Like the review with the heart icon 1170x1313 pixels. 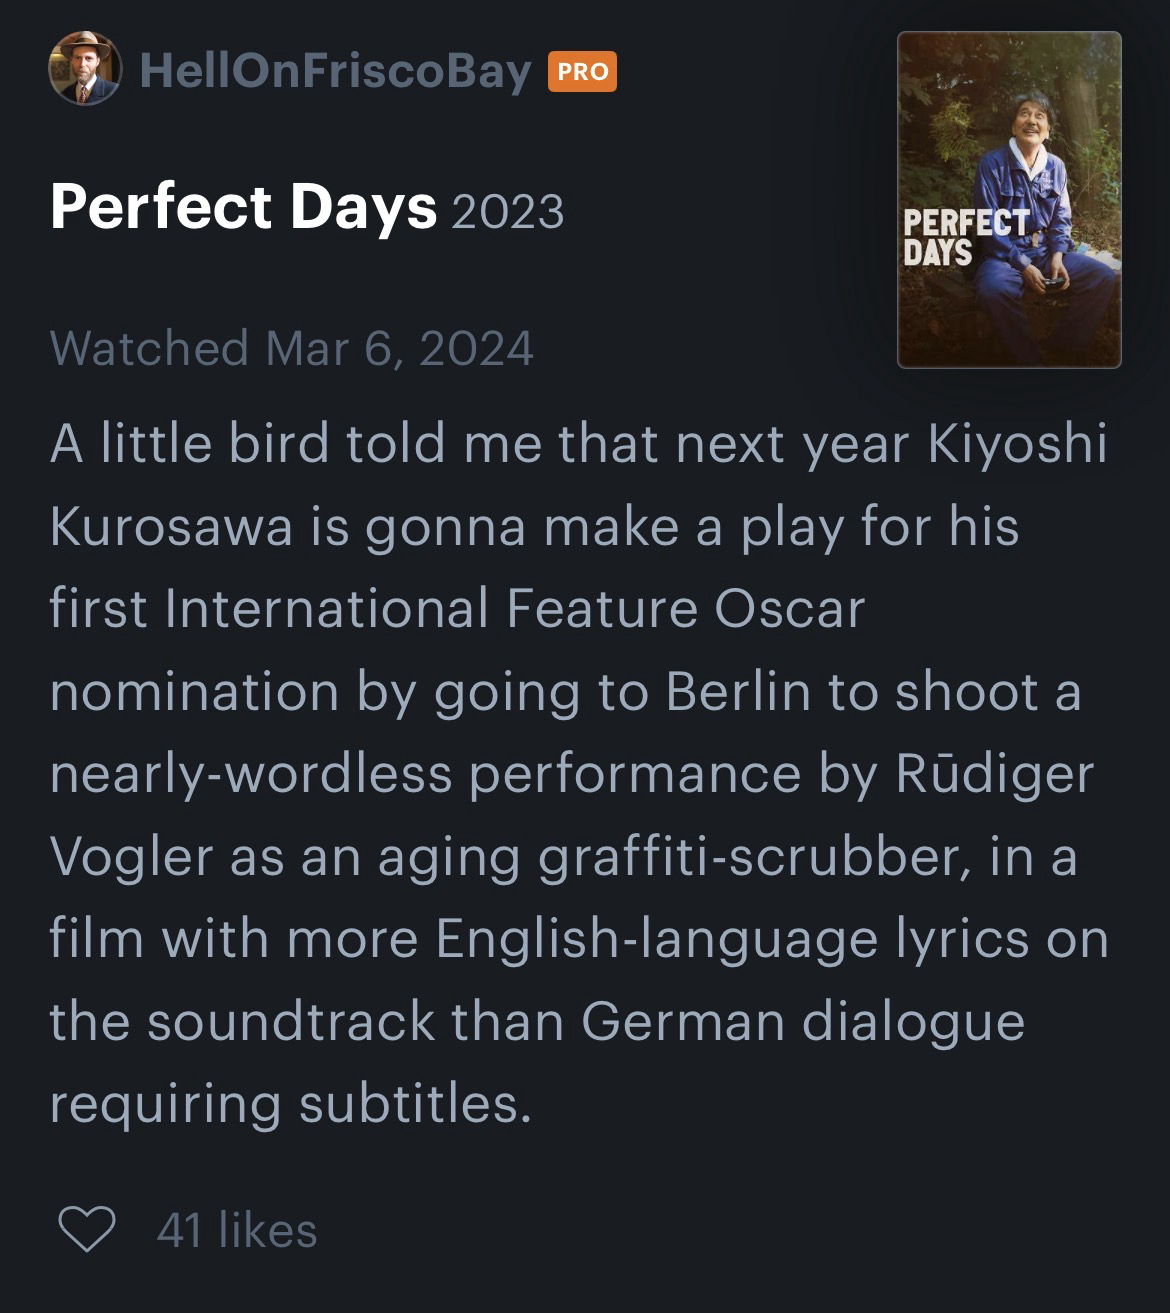86,1229
